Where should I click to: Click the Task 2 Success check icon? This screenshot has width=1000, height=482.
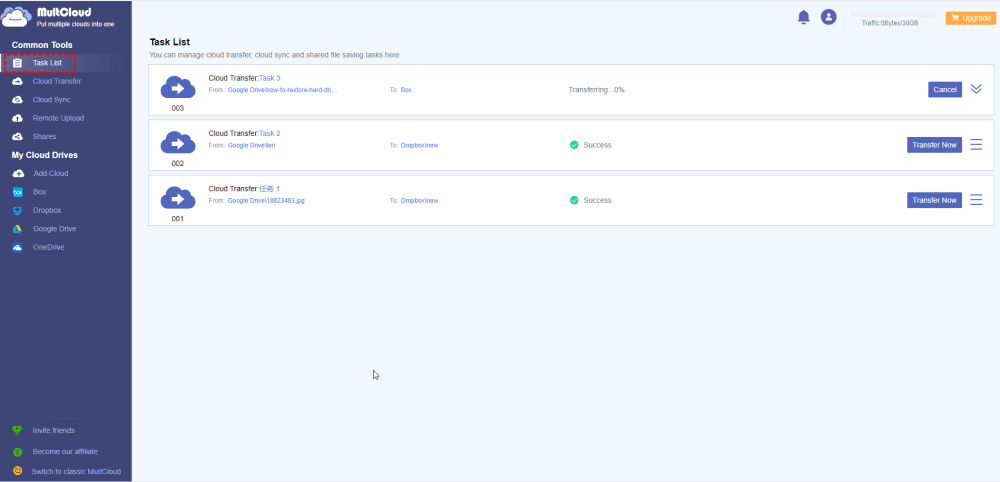pyautogui.click(x=574, y=145)
